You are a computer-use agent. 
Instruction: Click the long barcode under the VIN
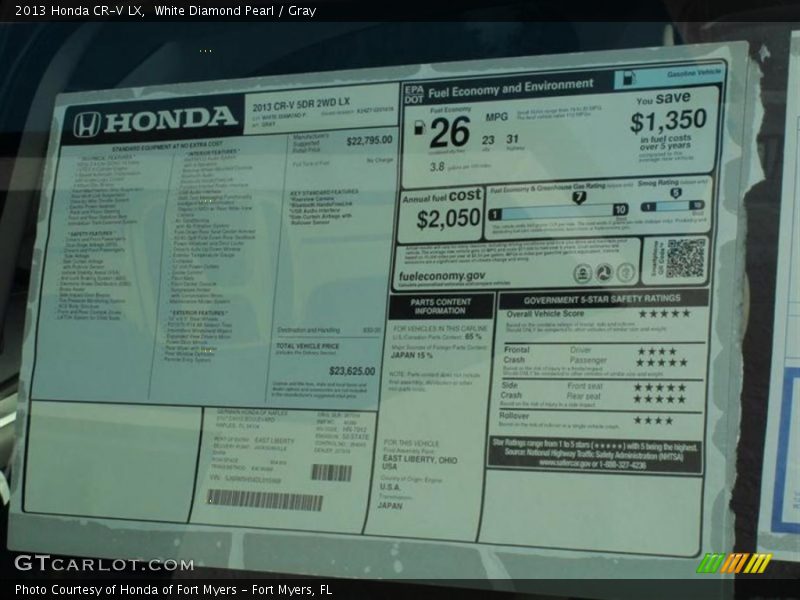265,499
